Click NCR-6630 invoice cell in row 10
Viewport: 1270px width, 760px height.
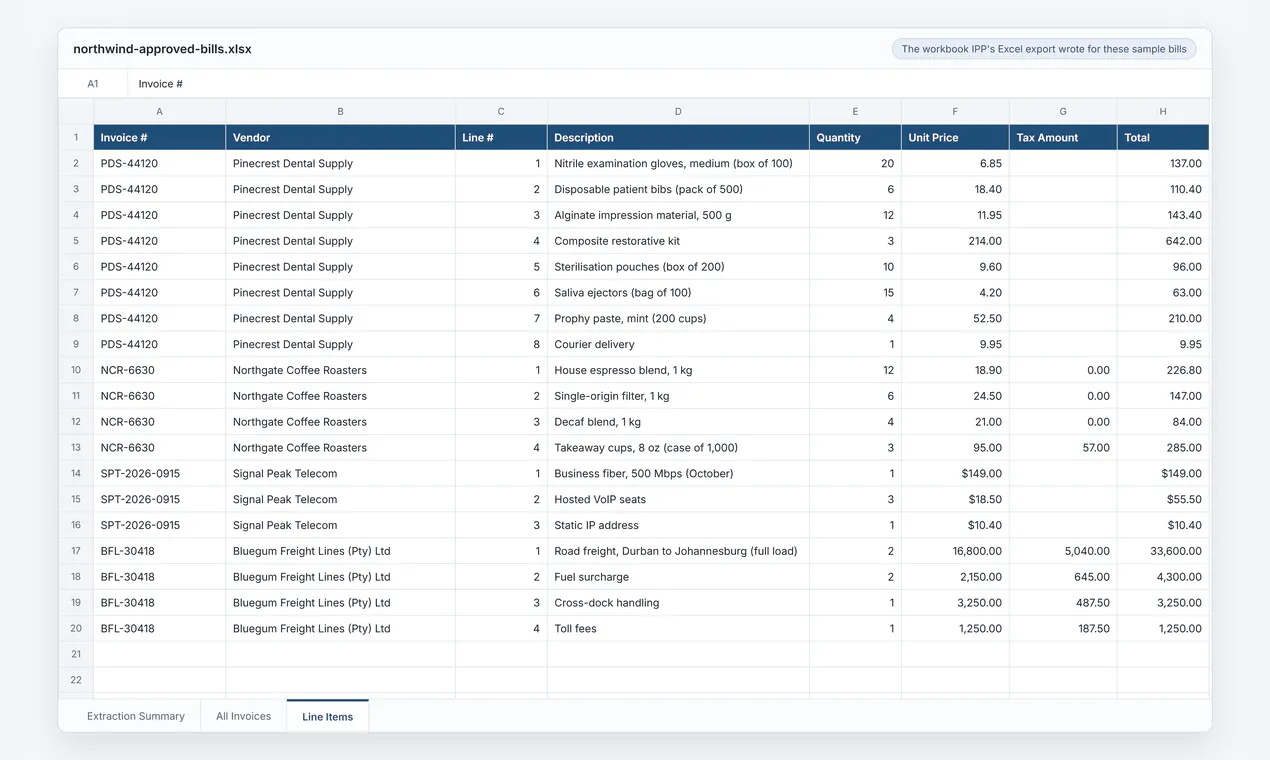point(160,370)
